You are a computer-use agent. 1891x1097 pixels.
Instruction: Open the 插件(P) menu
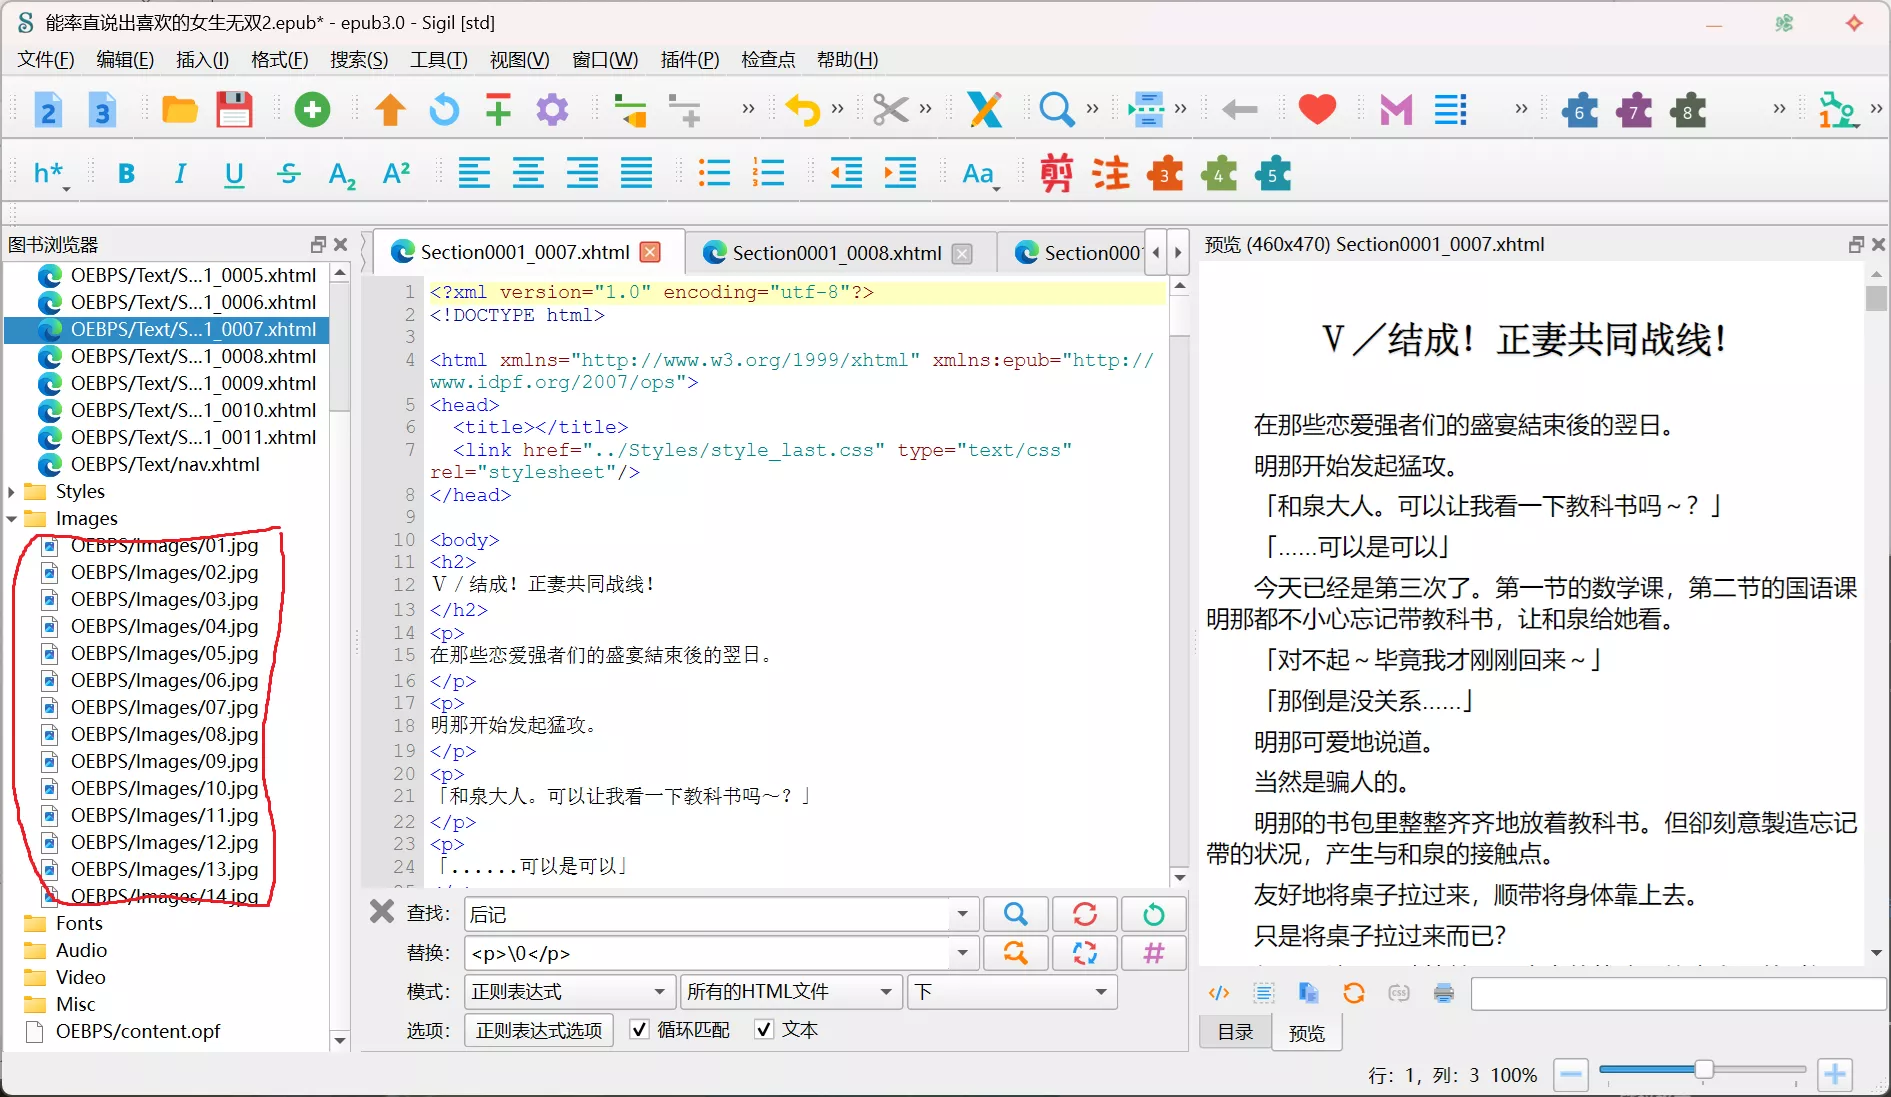pyautogui.click(x=689, y=60)
